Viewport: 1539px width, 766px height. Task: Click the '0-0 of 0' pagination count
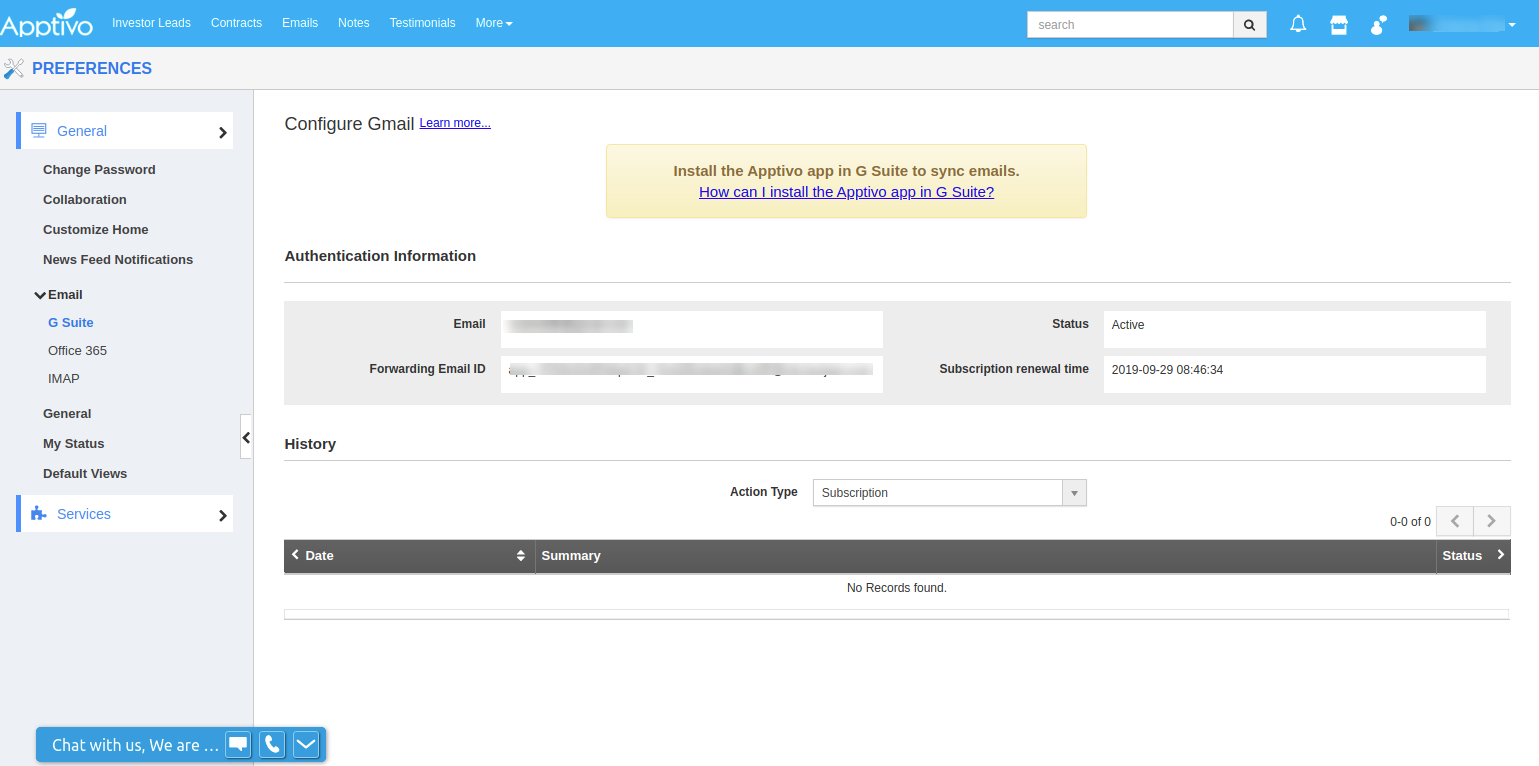pyautogui.click(x=1410, y=522)
